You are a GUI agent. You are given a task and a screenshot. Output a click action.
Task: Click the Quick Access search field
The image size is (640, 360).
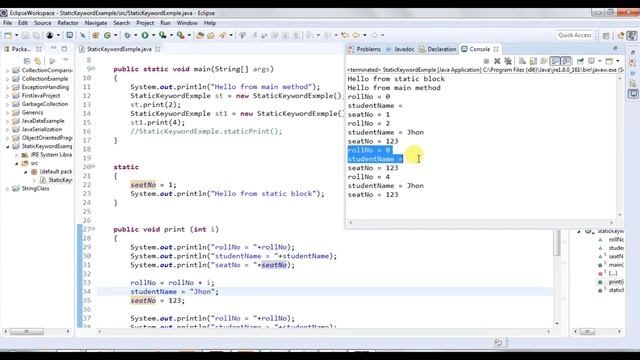coord(575,35)
